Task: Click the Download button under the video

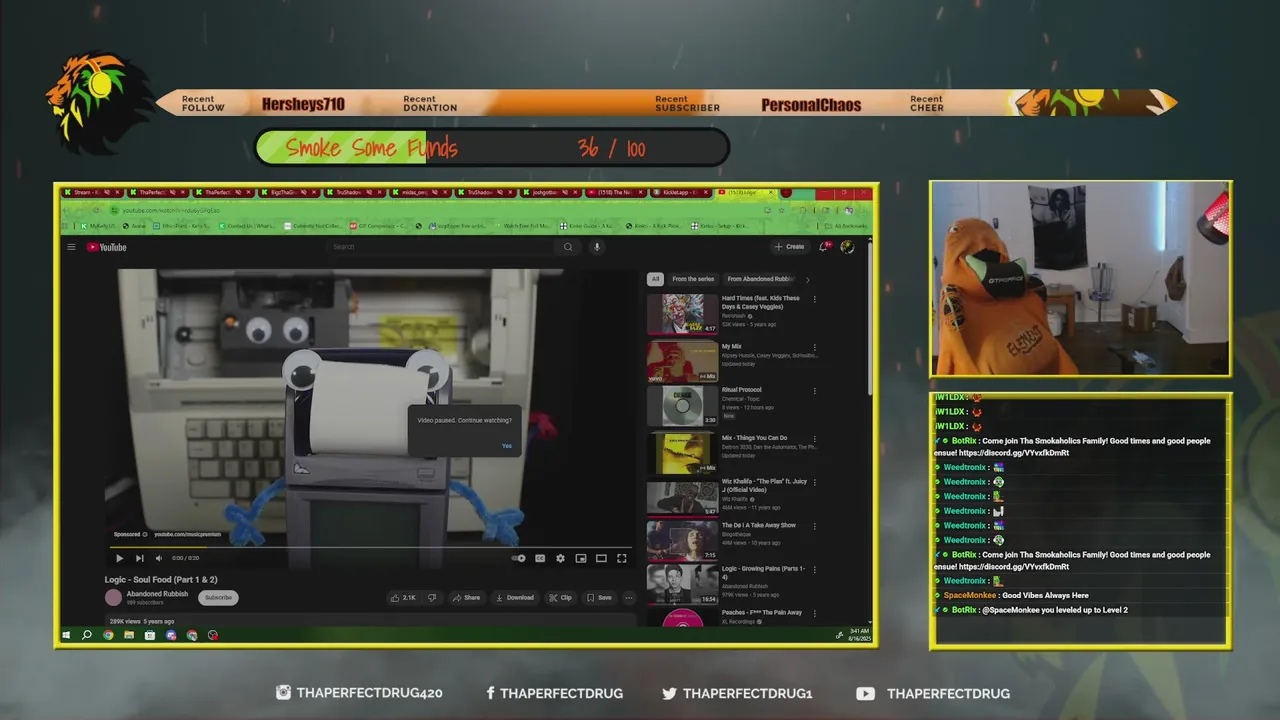Action: click(x=515, y=597)
